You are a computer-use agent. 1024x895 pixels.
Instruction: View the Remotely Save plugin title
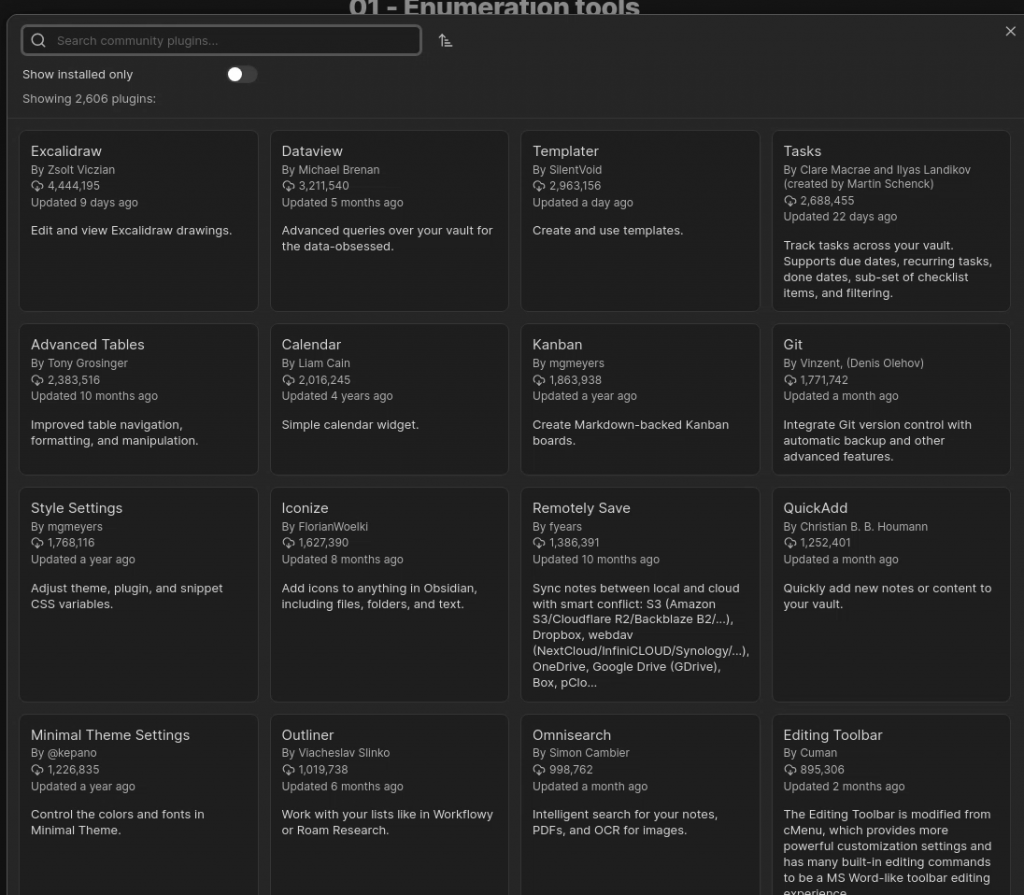pos(581,508)
